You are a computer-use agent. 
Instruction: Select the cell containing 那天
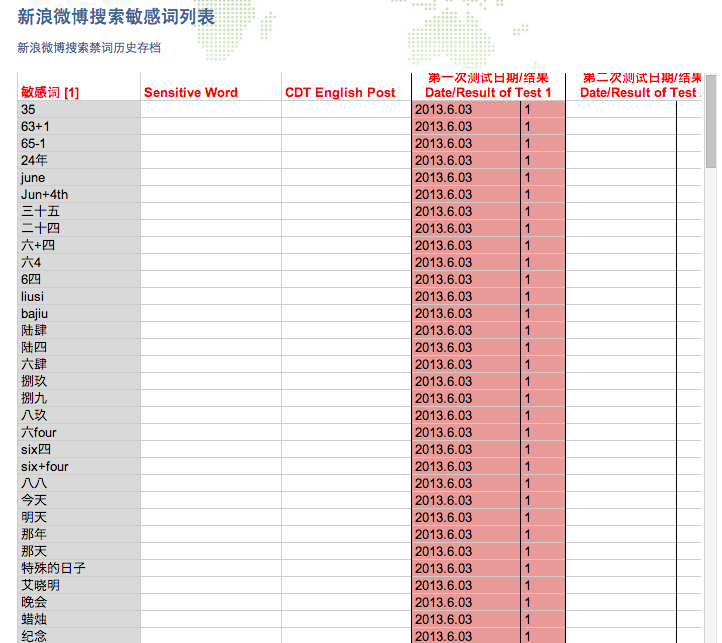[x=79, y=552]
